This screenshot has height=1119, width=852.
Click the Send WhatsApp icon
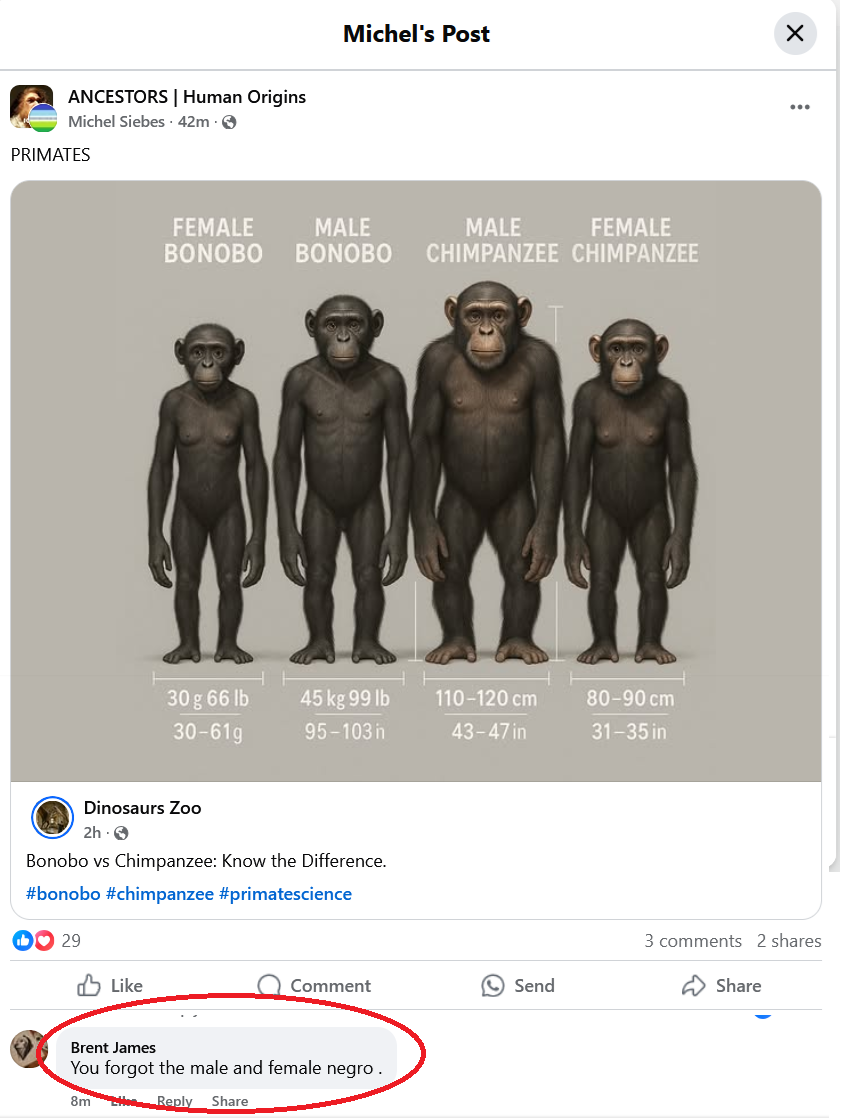point(493,986)
